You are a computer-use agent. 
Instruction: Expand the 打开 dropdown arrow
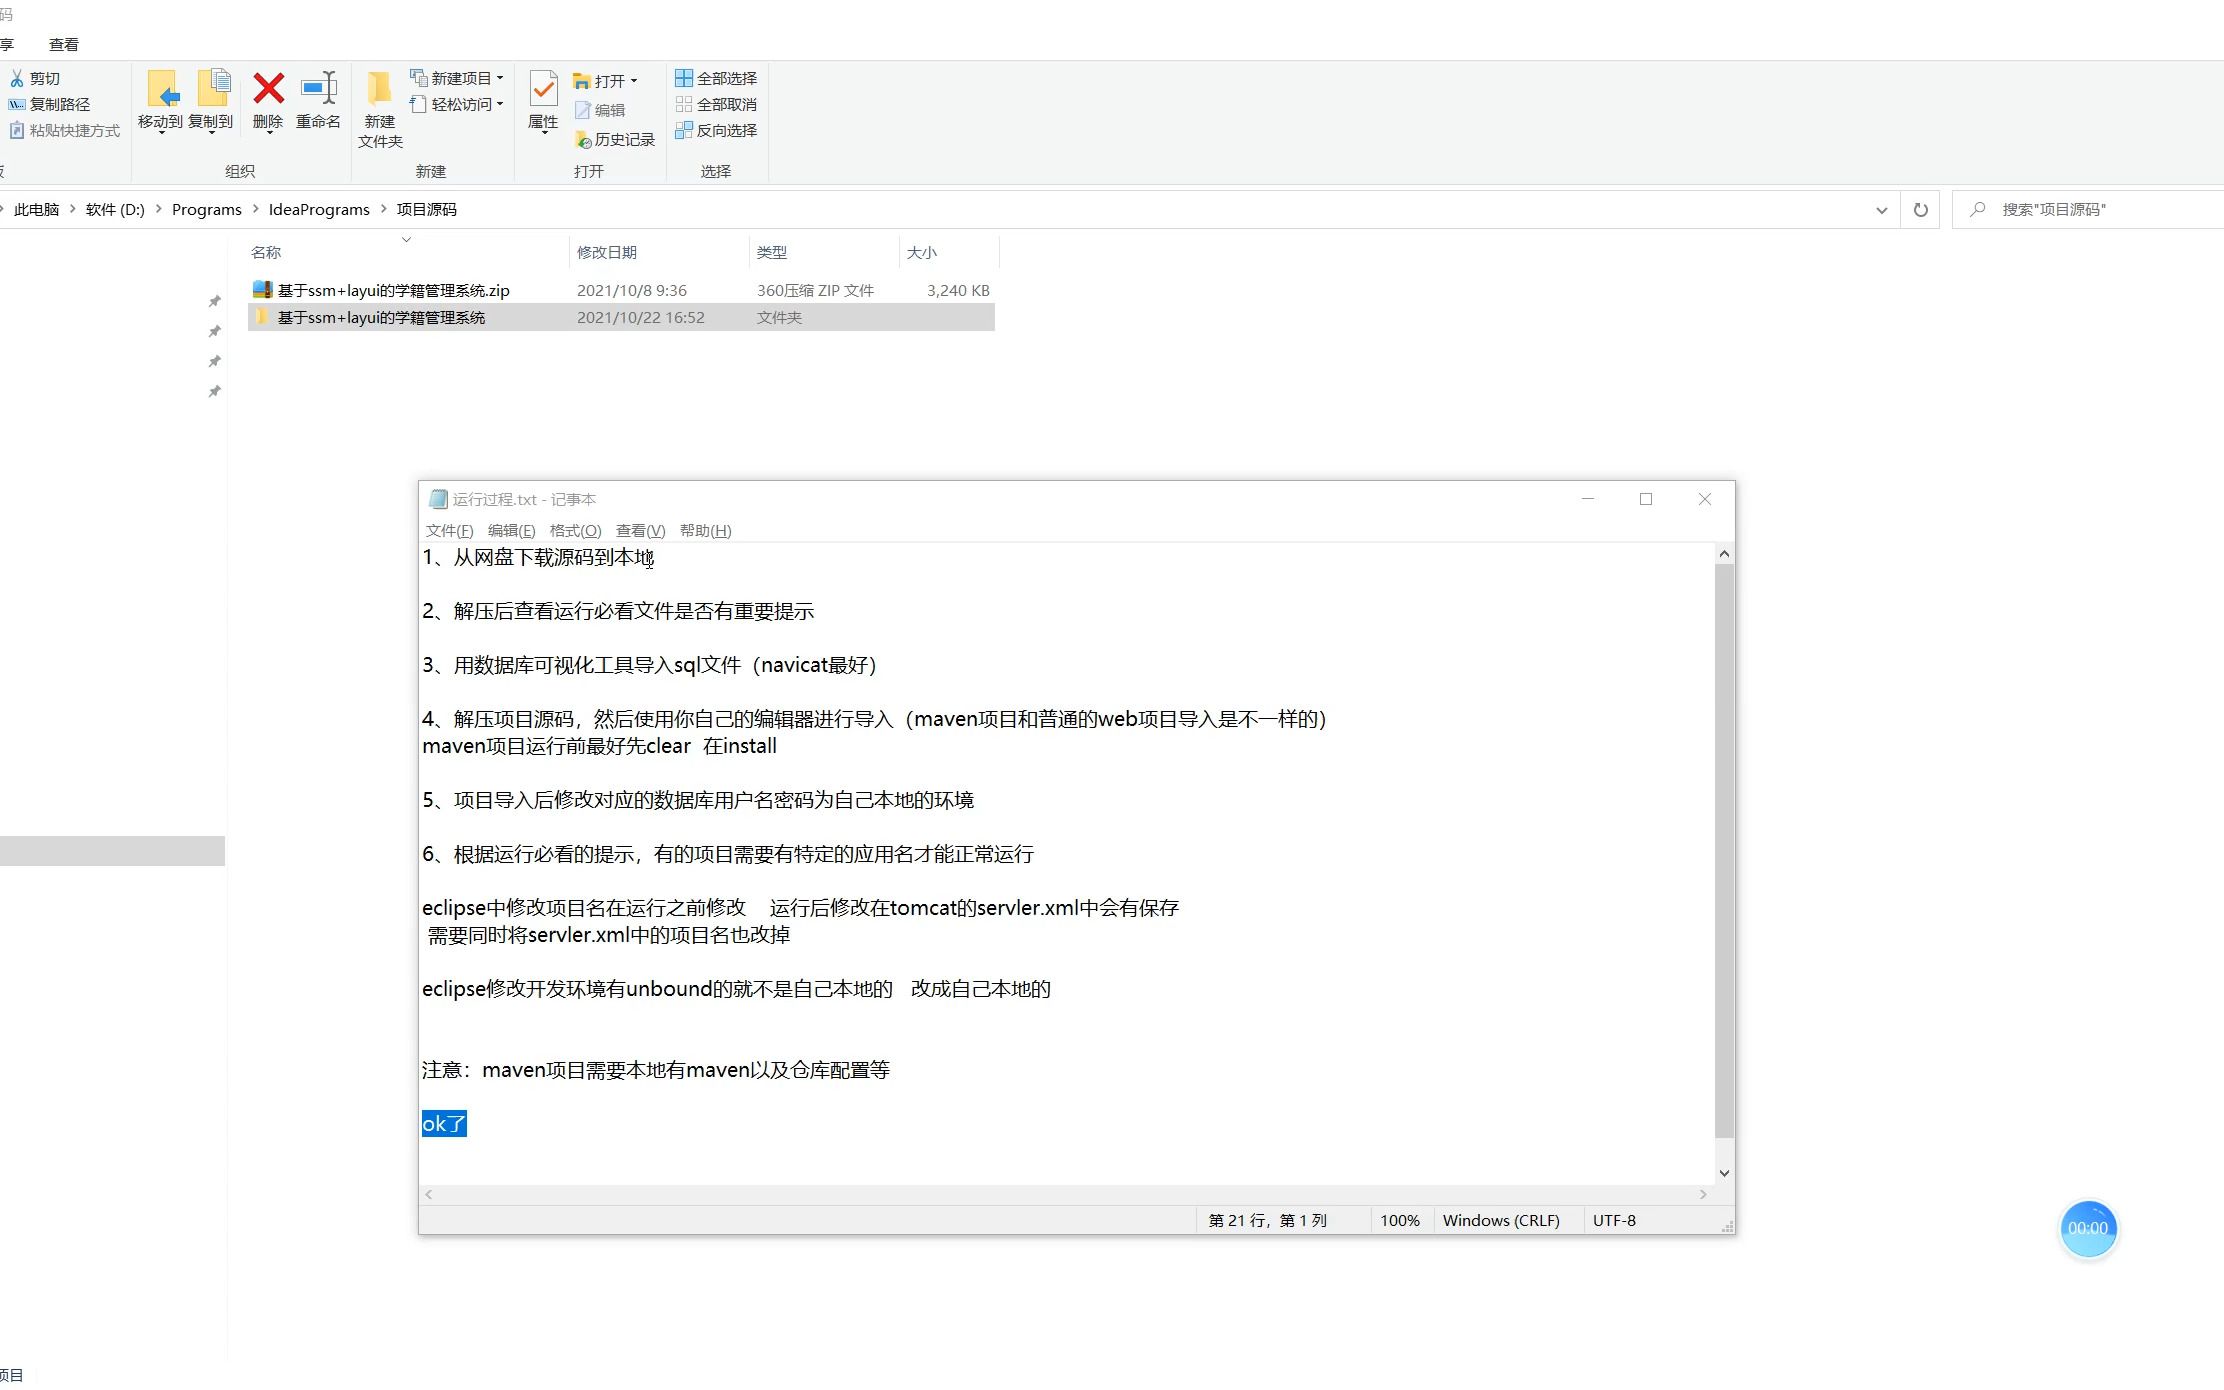[634, 79]
